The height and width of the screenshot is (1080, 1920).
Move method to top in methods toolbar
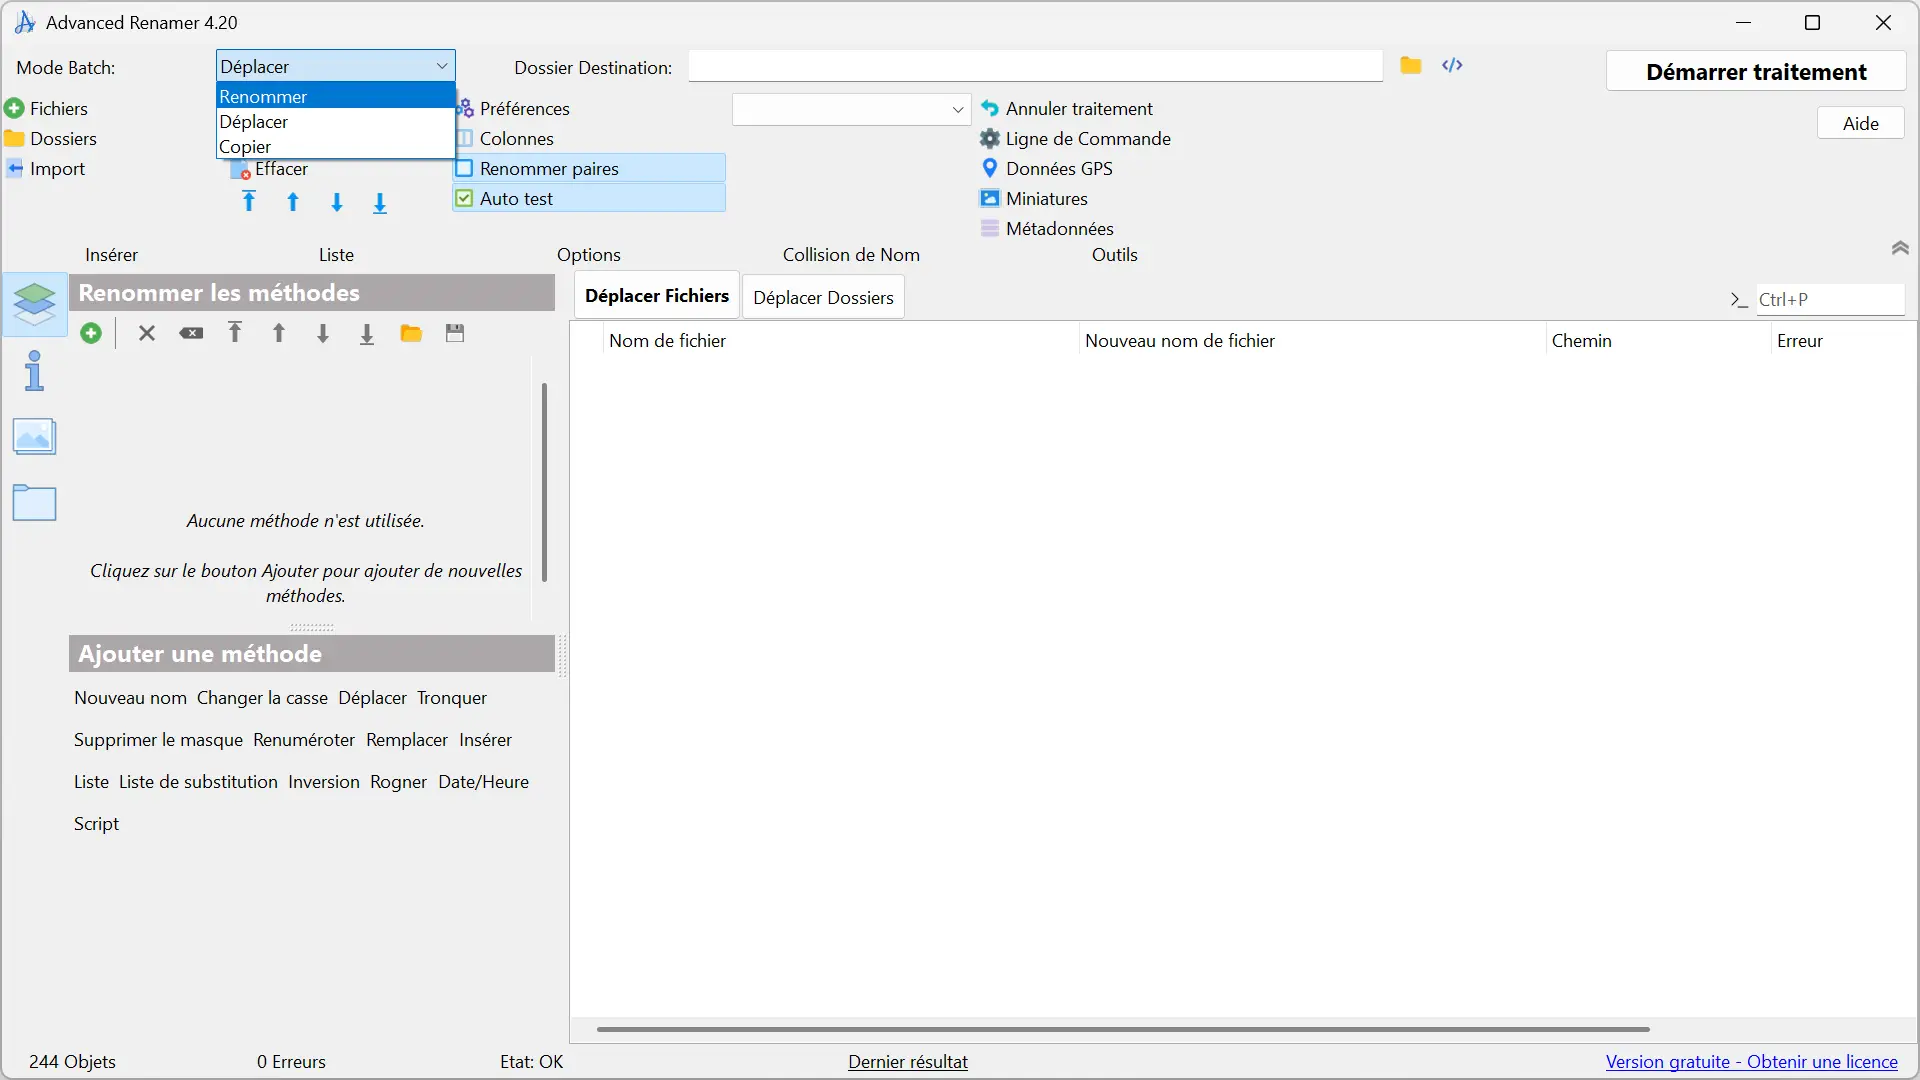pos(235,333)
